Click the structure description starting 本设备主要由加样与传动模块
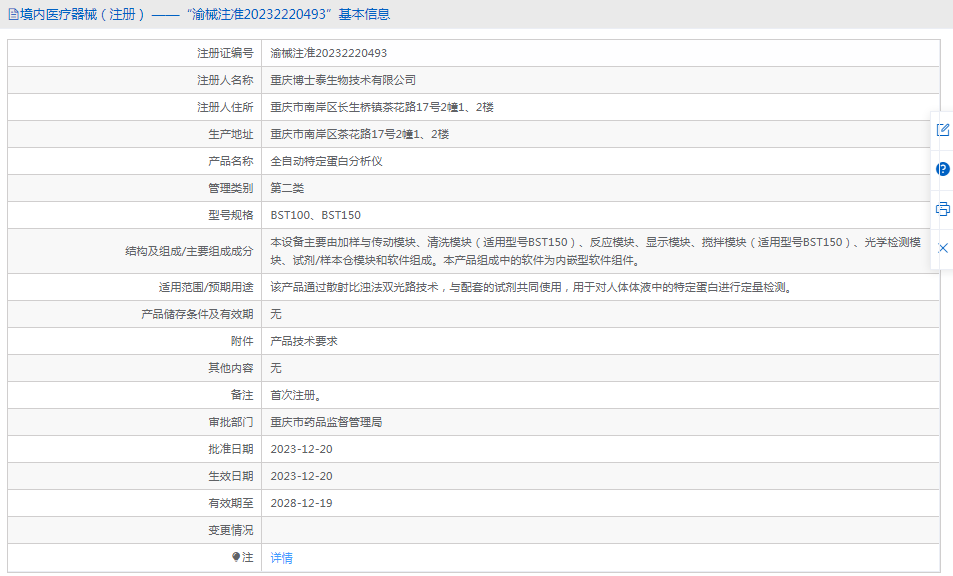953x576 pixels. (596, 251)
